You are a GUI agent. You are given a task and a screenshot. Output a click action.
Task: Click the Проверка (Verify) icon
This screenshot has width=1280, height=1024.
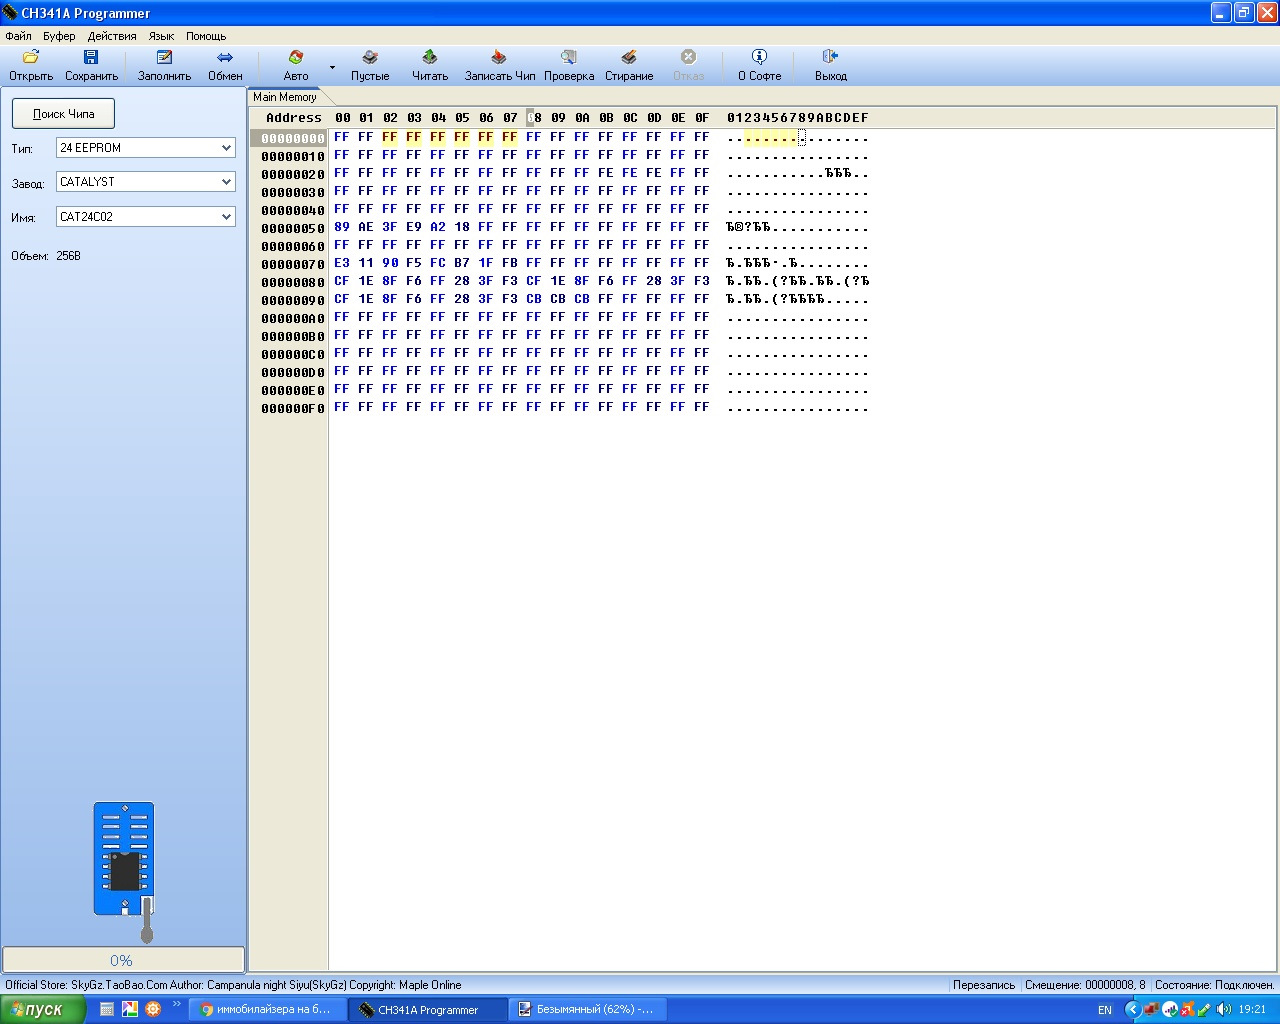(569, 57)
